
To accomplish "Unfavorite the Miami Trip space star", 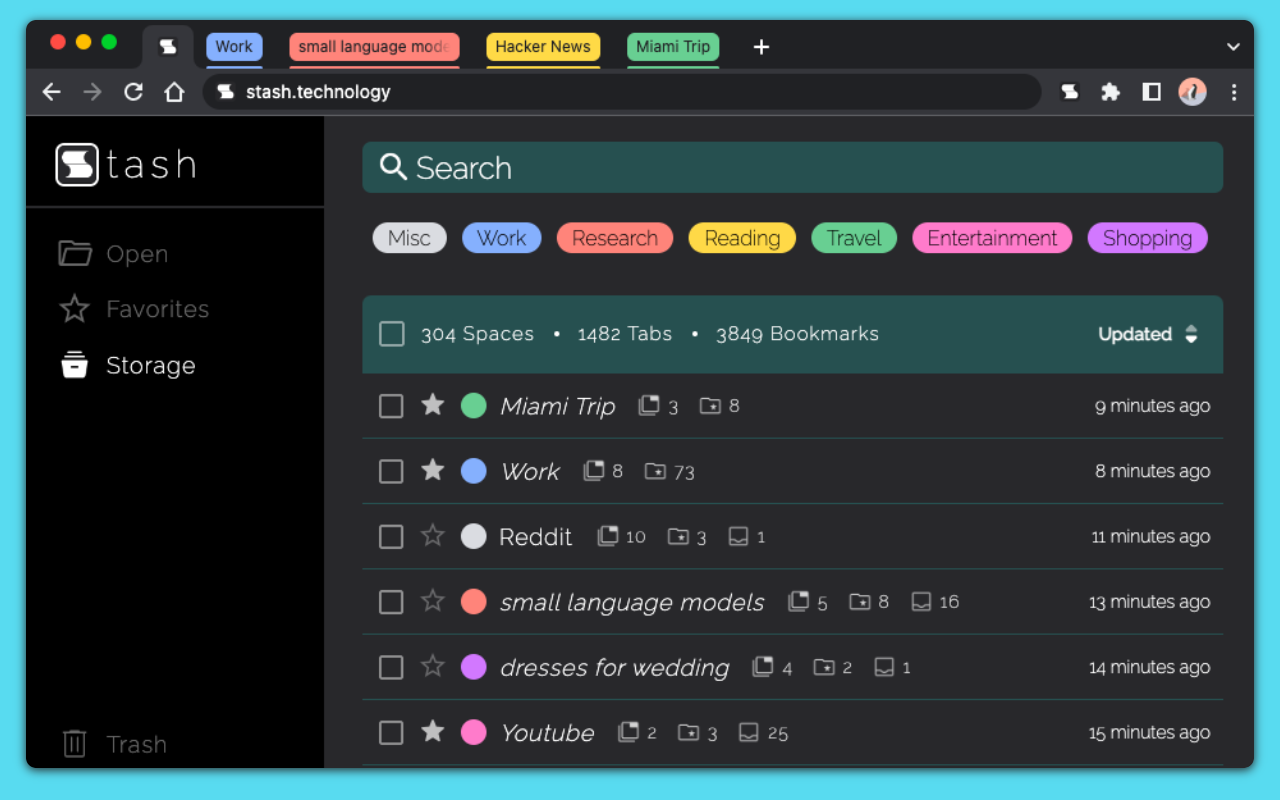I will [x=432, y=405].
